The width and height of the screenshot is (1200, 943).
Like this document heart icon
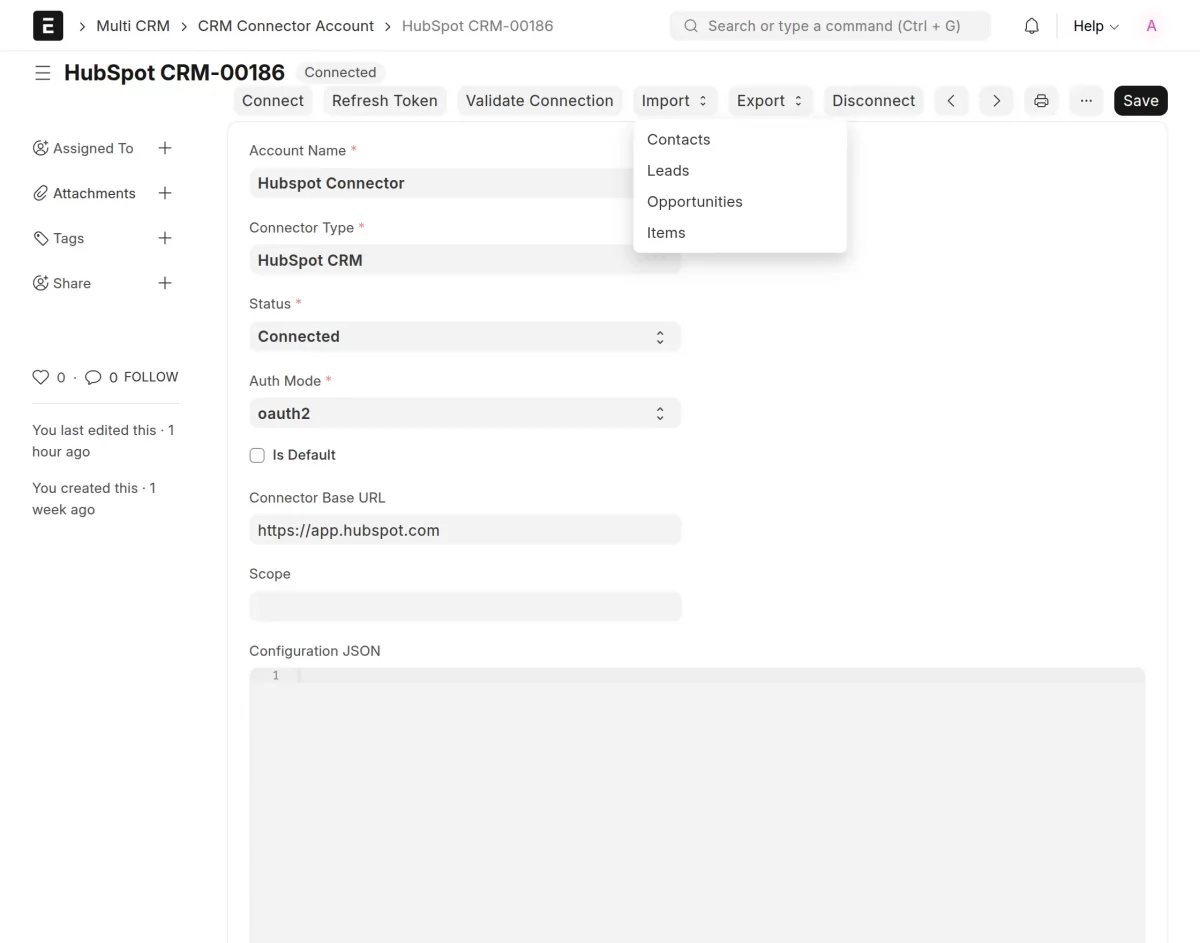[41, 377]
